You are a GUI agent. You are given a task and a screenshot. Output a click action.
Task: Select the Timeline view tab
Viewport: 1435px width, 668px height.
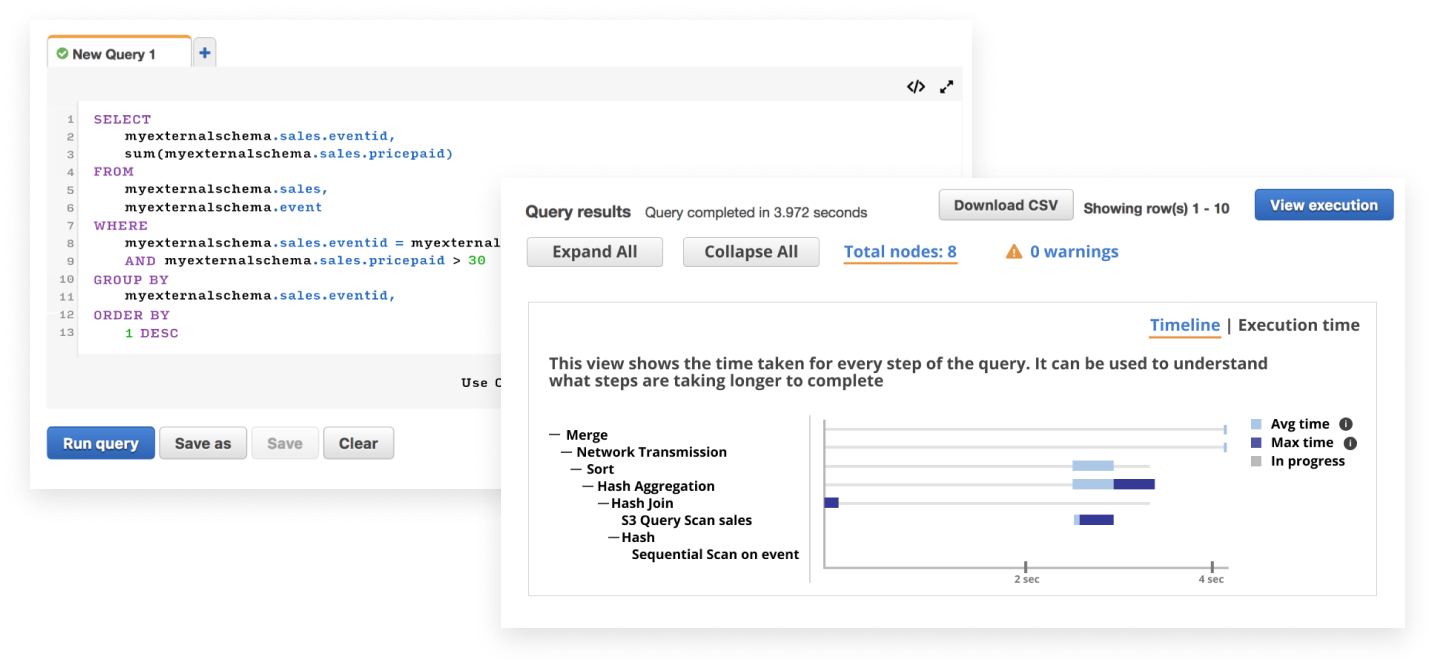point(1184,325)
